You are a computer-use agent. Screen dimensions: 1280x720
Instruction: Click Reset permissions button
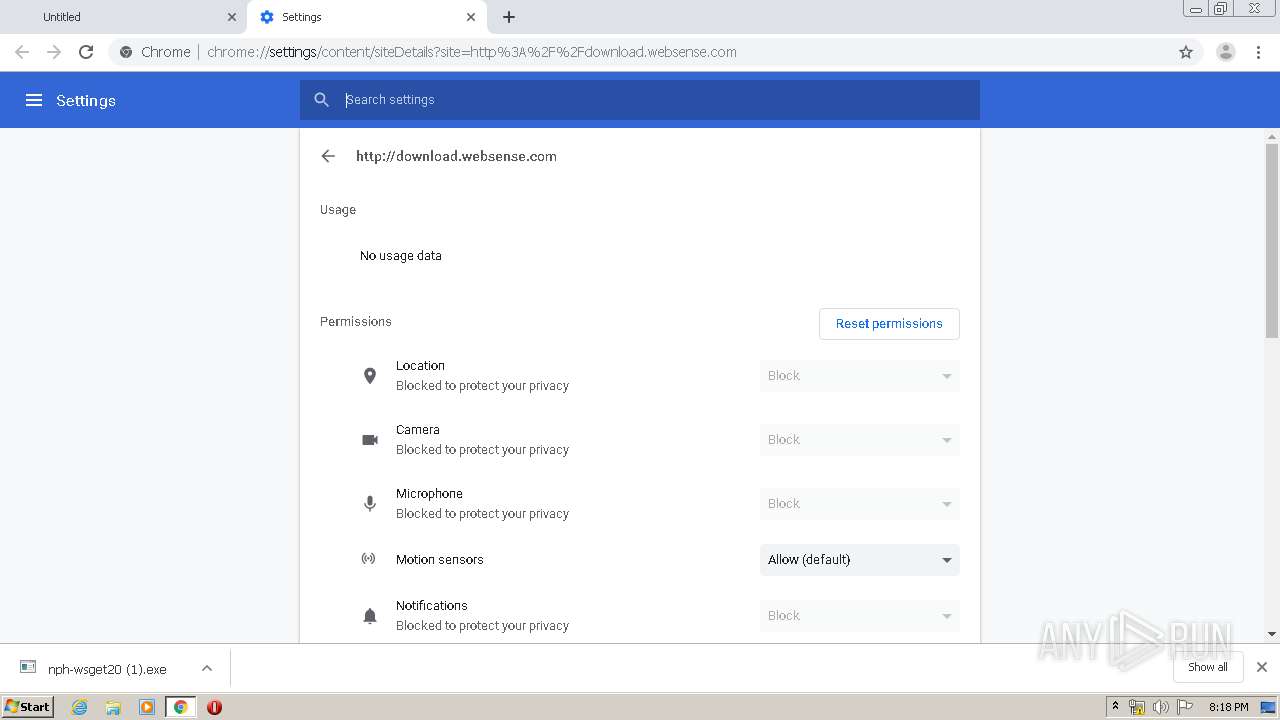point(889,324)
